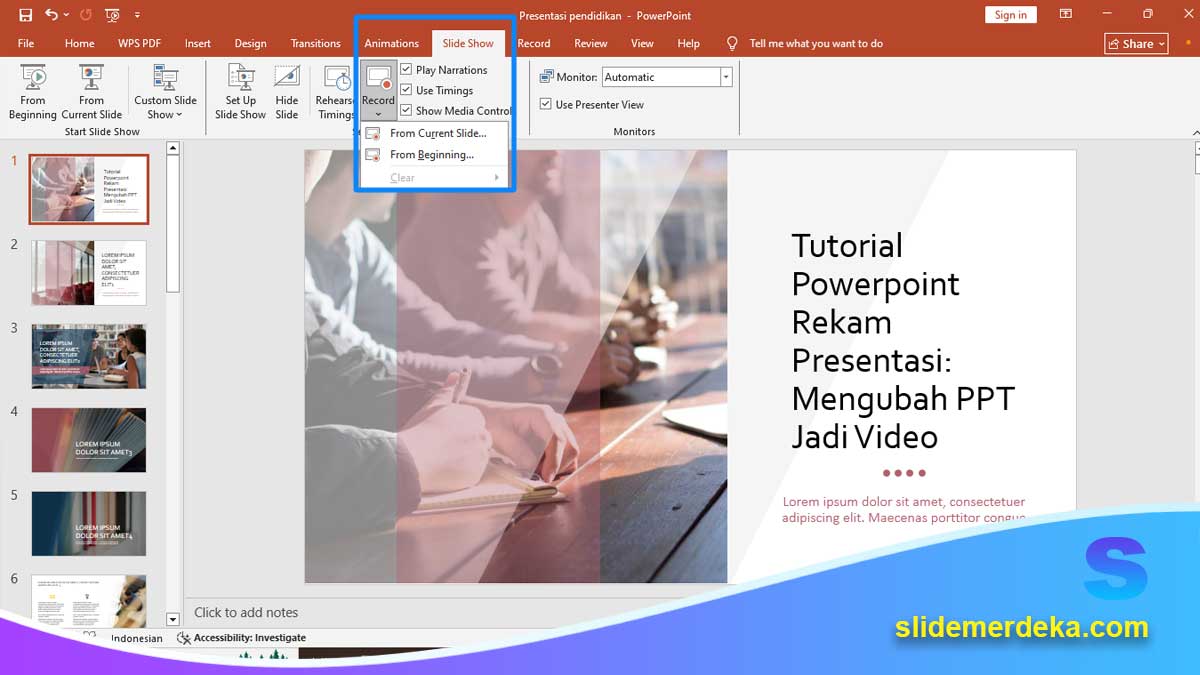Click the Hide Slide icon
The image size is (1200, 675).
click(x=287, y=78)
